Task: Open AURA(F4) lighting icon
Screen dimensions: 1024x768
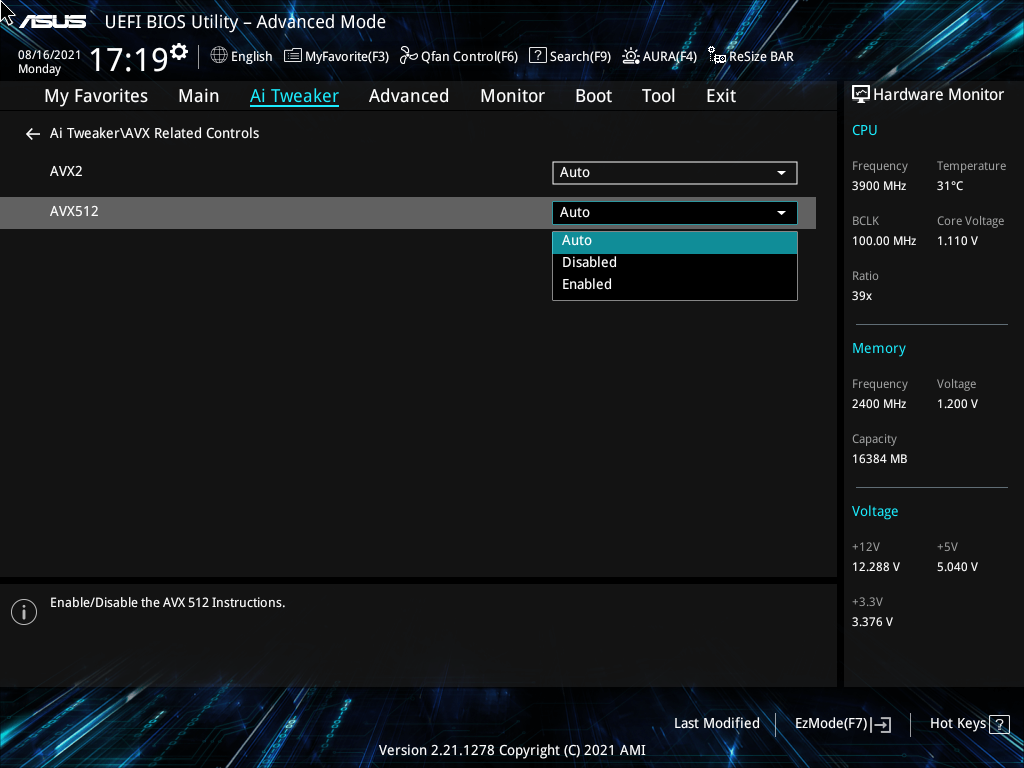Action: 631,56
